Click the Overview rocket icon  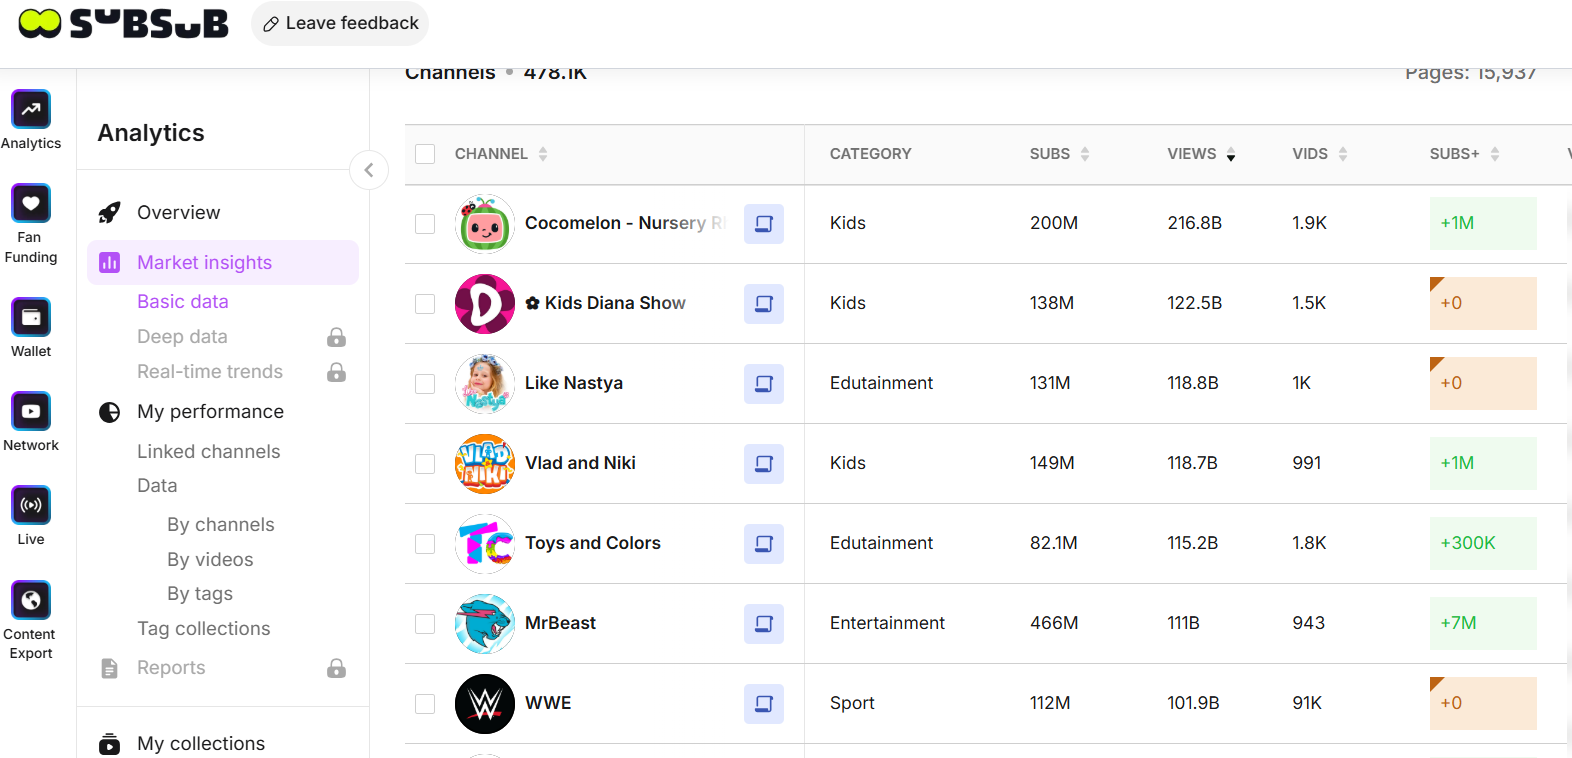110,212
